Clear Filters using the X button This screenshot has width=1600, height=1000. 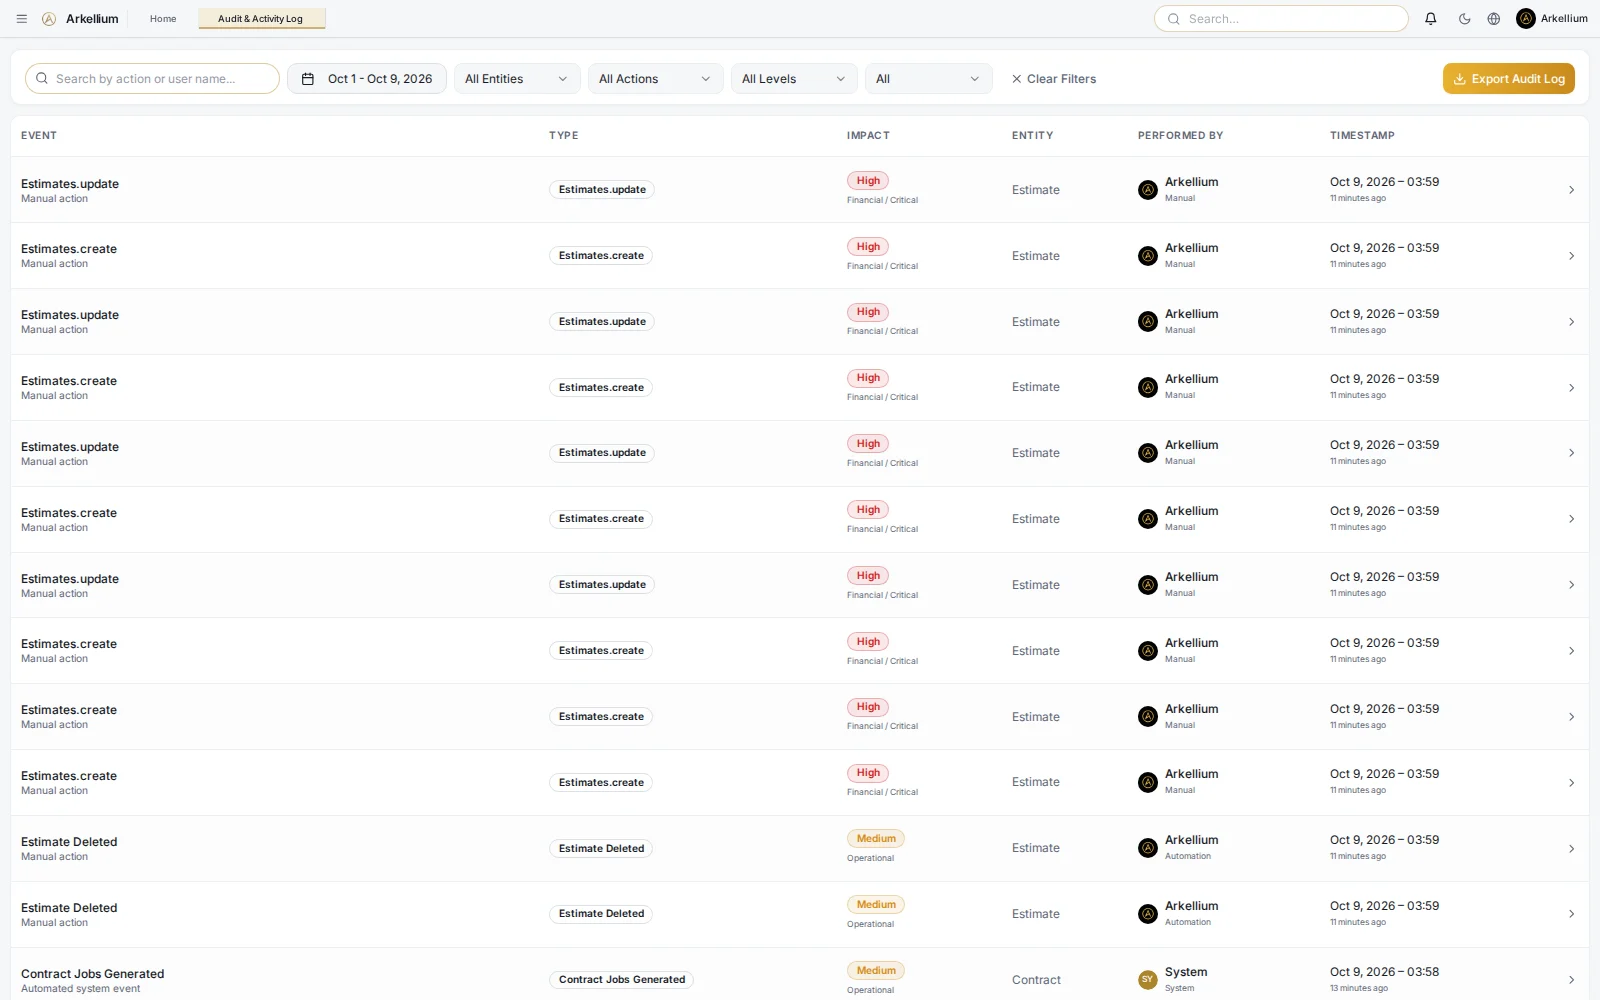pos(1054,79)
